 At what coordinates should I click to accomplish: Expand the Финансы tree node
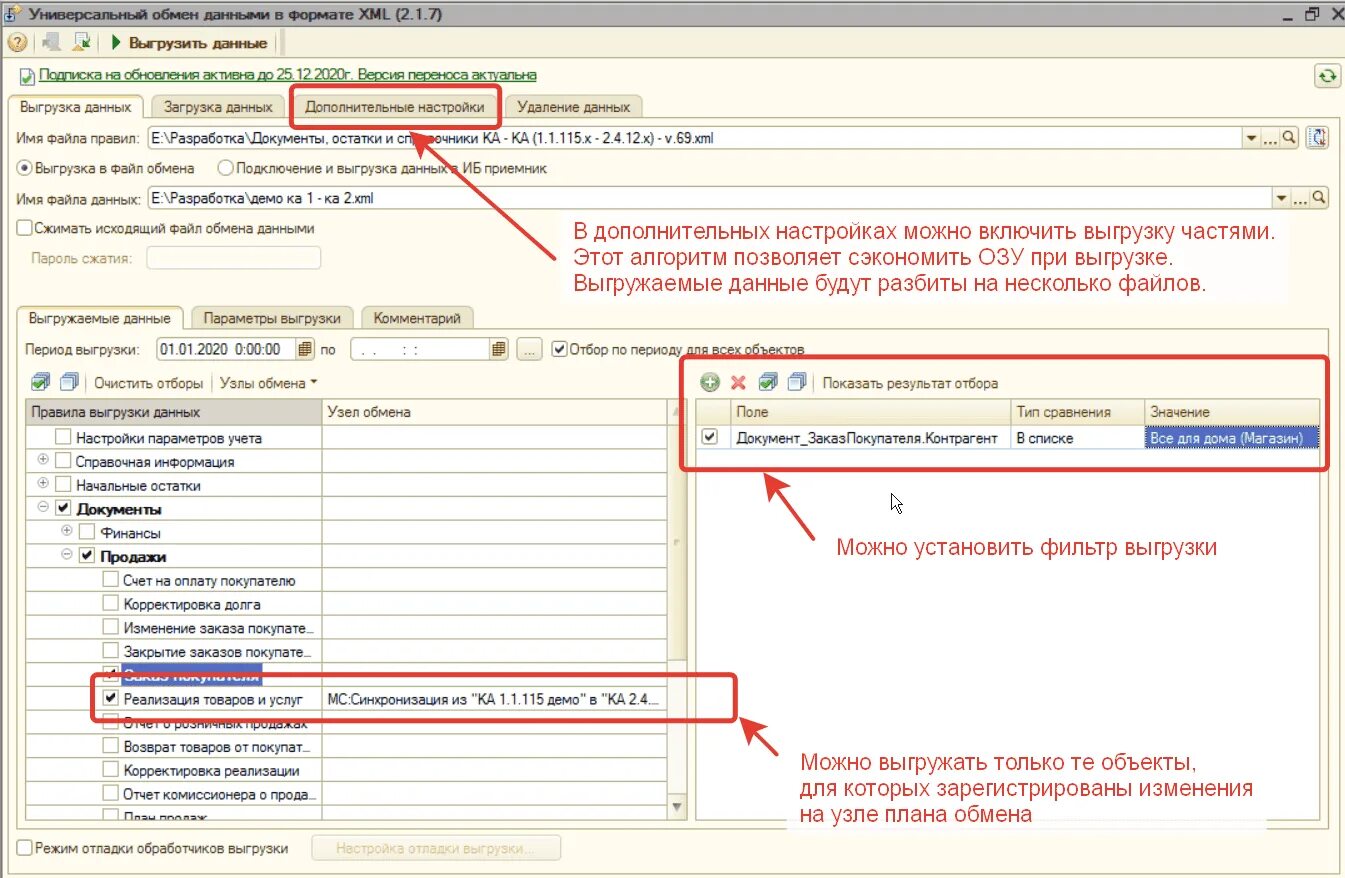click(67, 531)
